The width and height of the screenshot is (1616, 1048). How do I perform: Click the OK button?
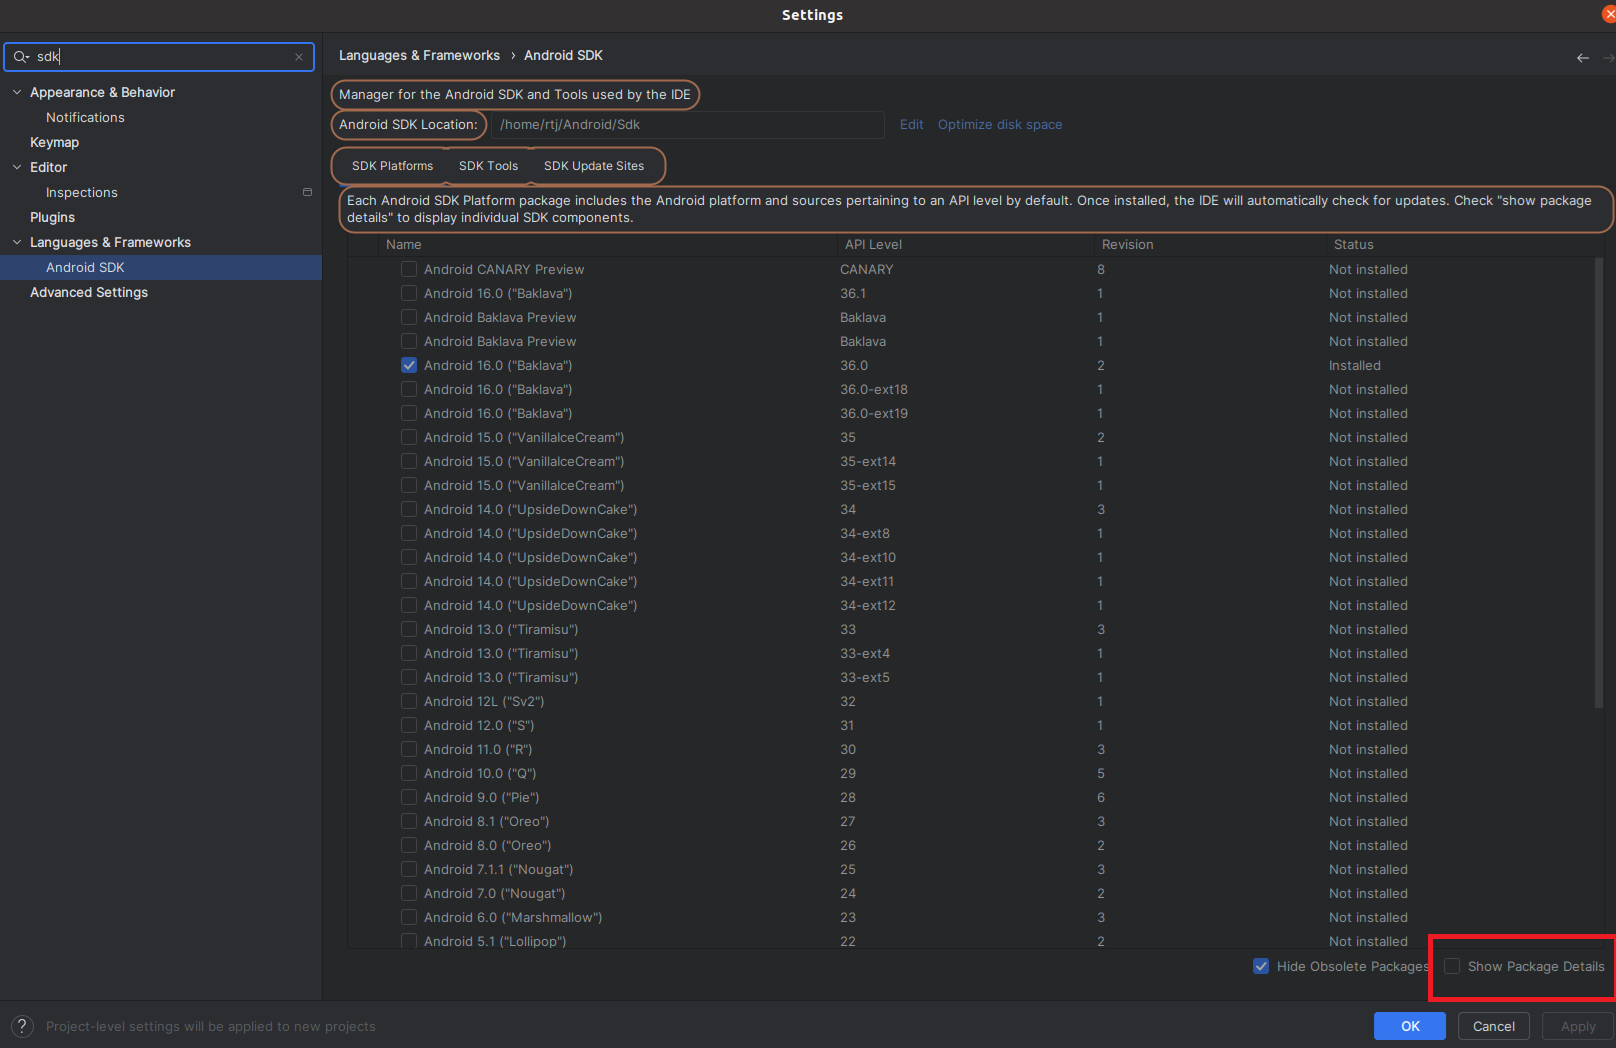1410,1026
